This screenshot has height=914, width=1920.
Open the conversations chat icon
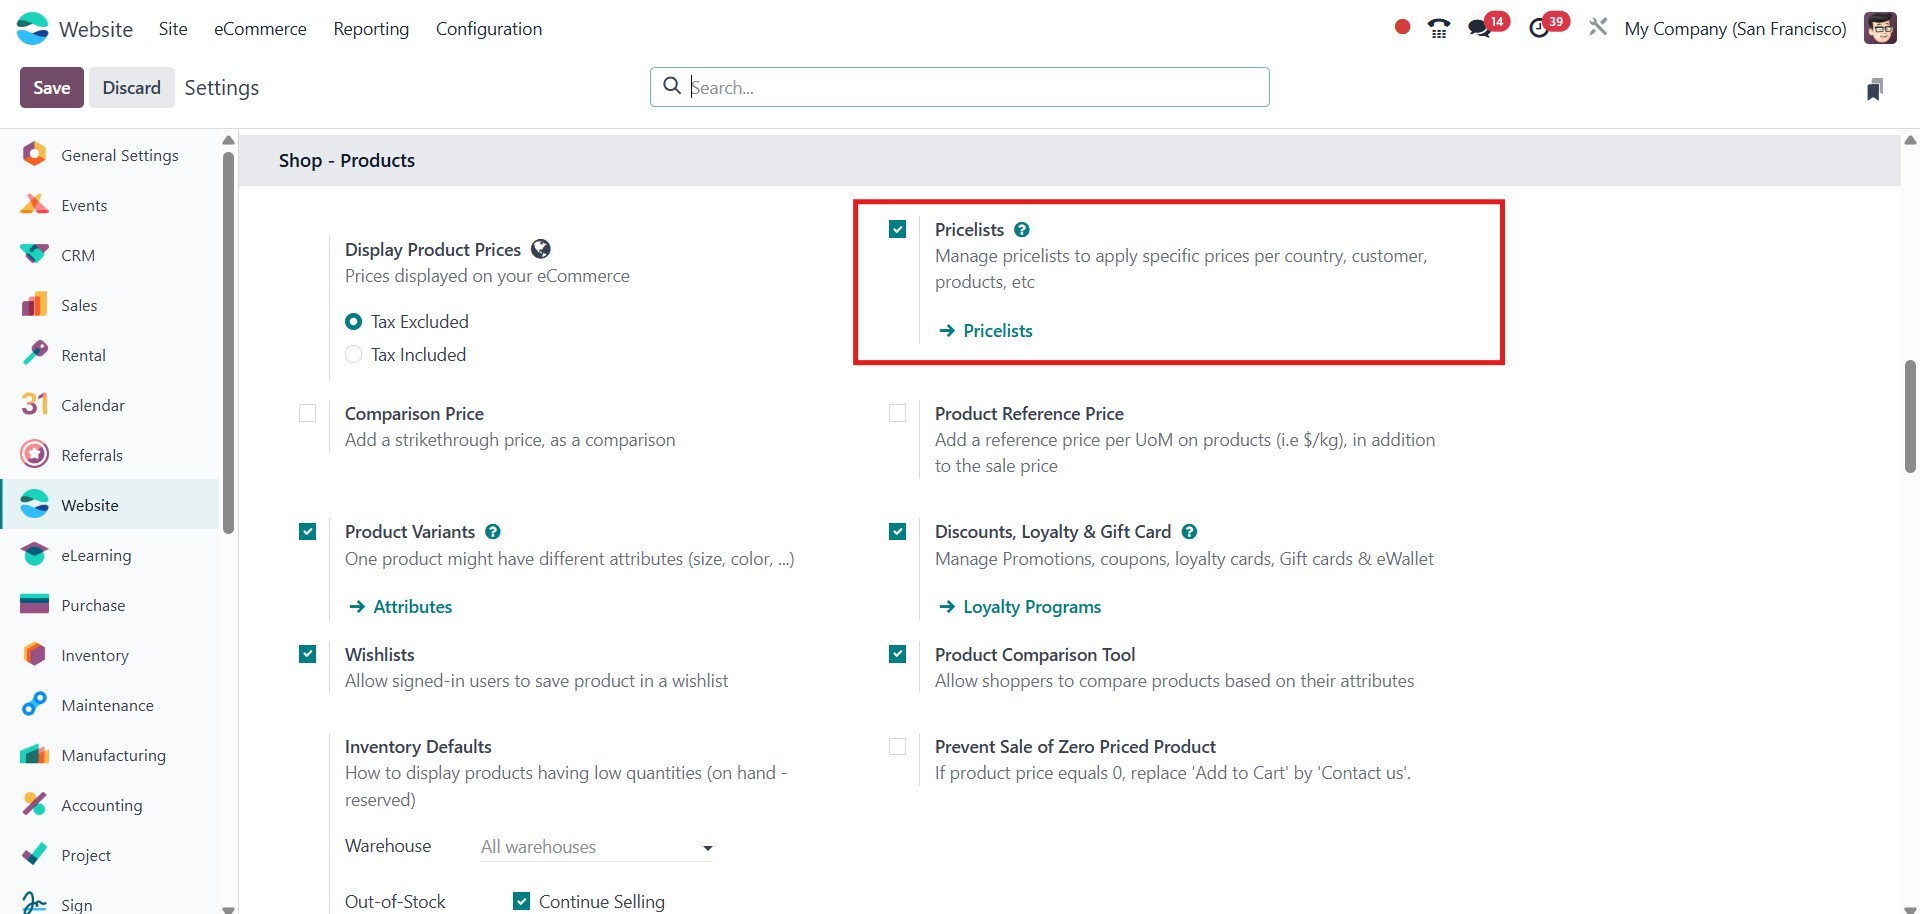pyautogui.click(x=1480, y=29)
